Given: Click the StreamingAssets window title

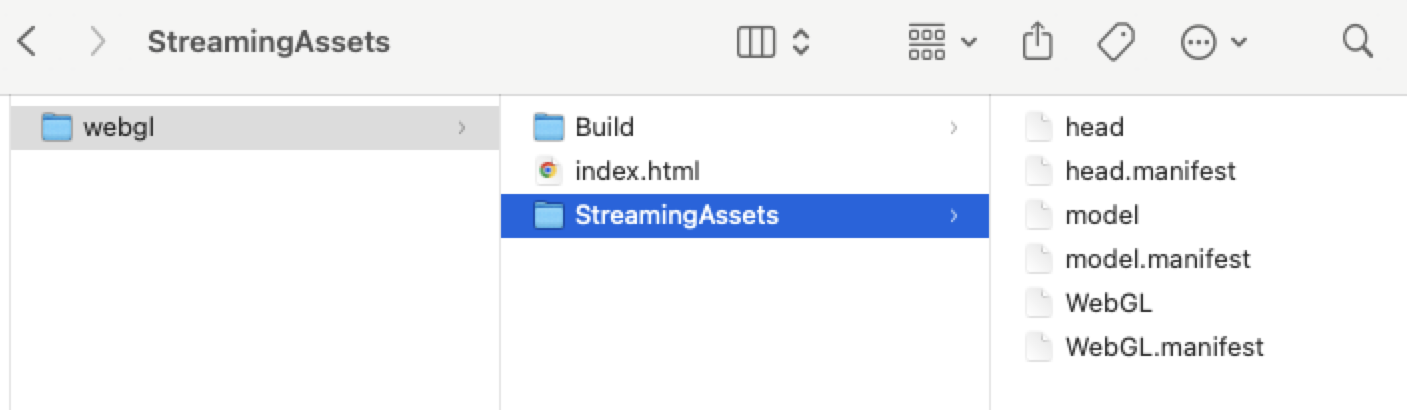Looking at the screenshot, I should [x=268, y=42].
